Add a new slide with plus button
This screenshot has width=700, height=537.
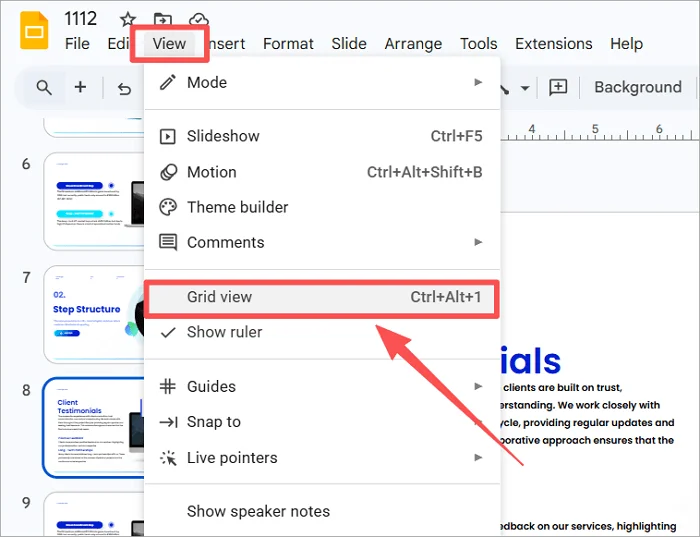(80, 87)
